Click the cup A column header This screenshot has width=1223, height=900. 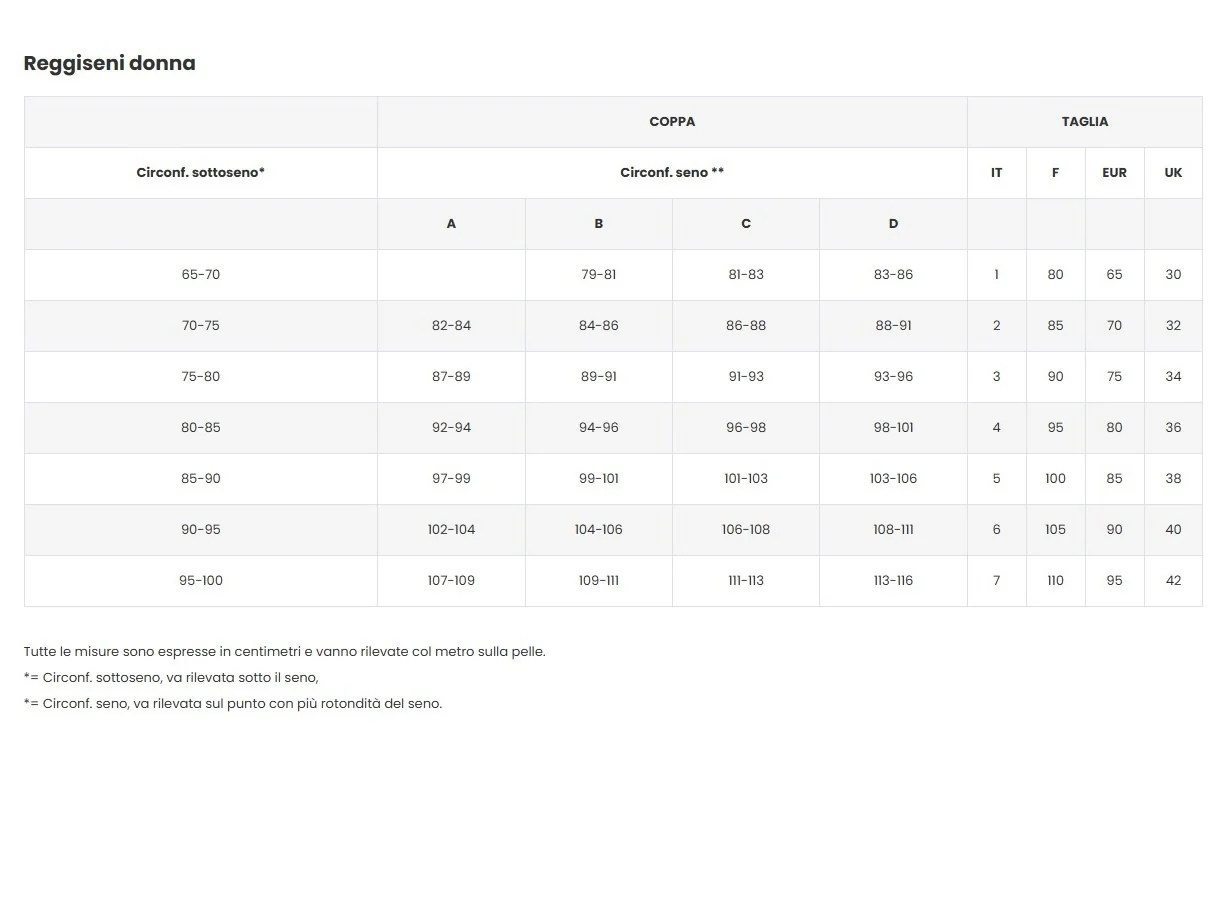tap(451, 224)
